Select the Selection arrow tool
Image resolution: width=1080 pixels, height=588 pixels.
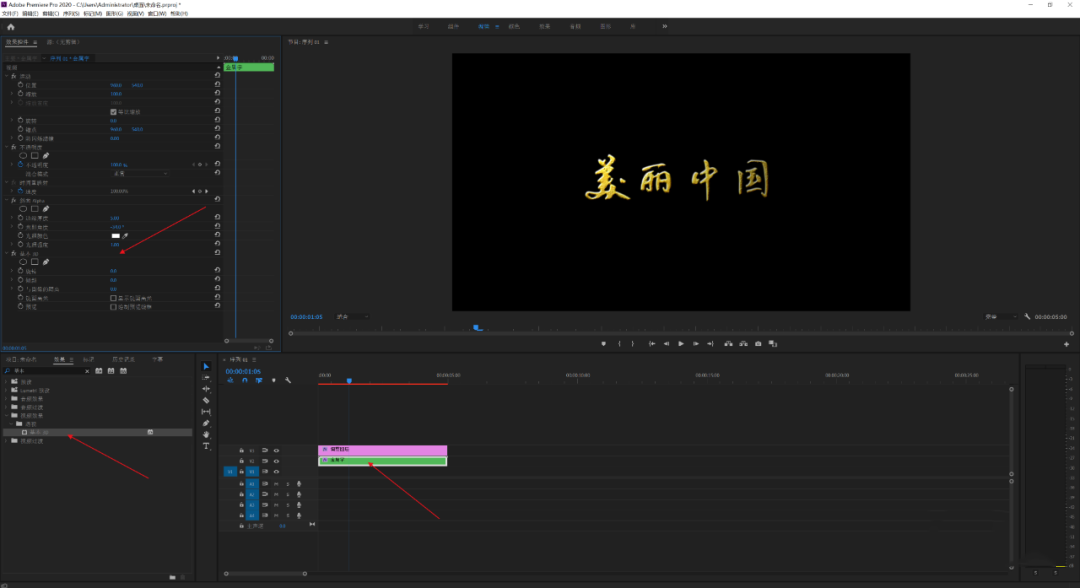(x=206, y=366)
